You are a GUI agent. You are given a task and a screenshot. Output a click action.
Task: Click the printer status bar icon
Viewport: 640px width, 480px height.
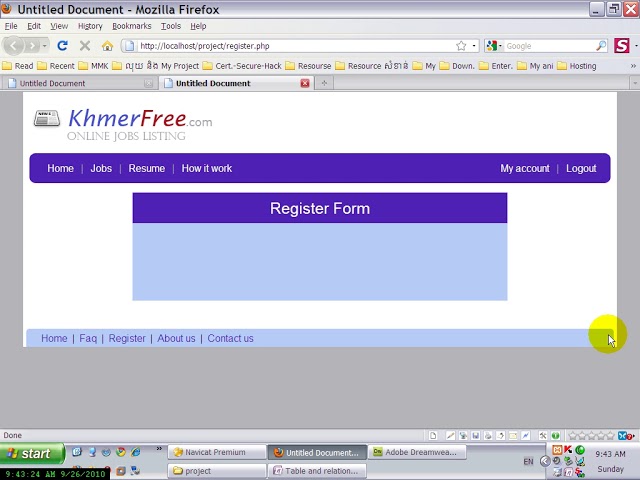tap(488, 436)
